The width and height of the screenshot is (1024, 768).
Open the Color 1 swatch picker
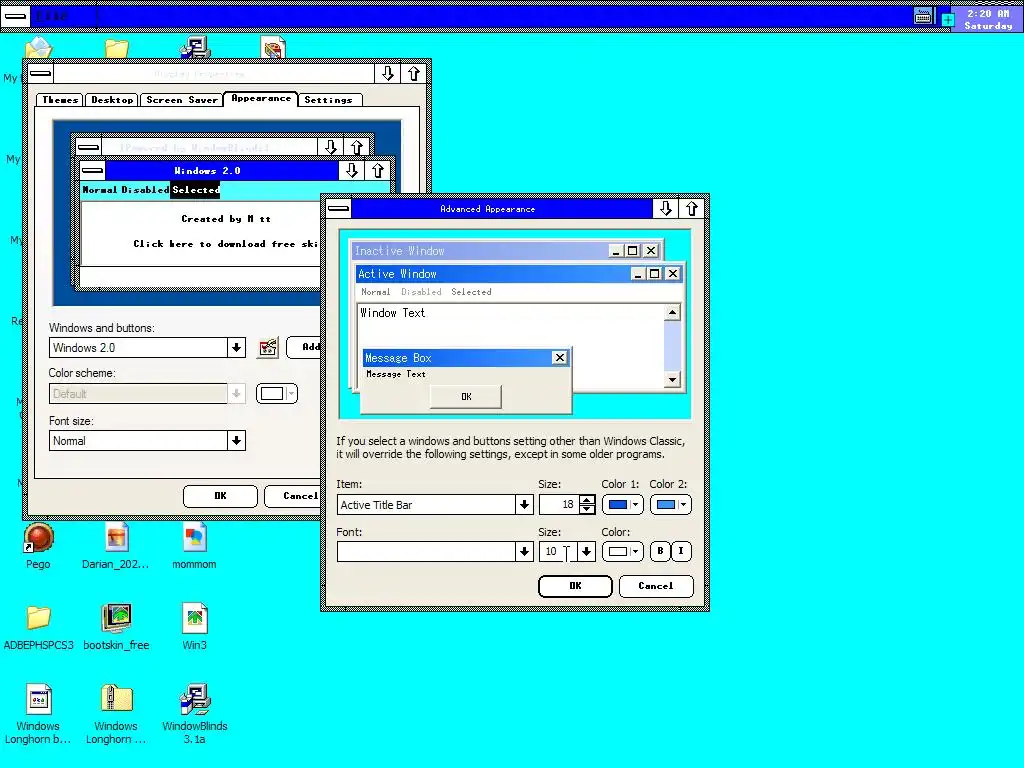pos(622,504)
